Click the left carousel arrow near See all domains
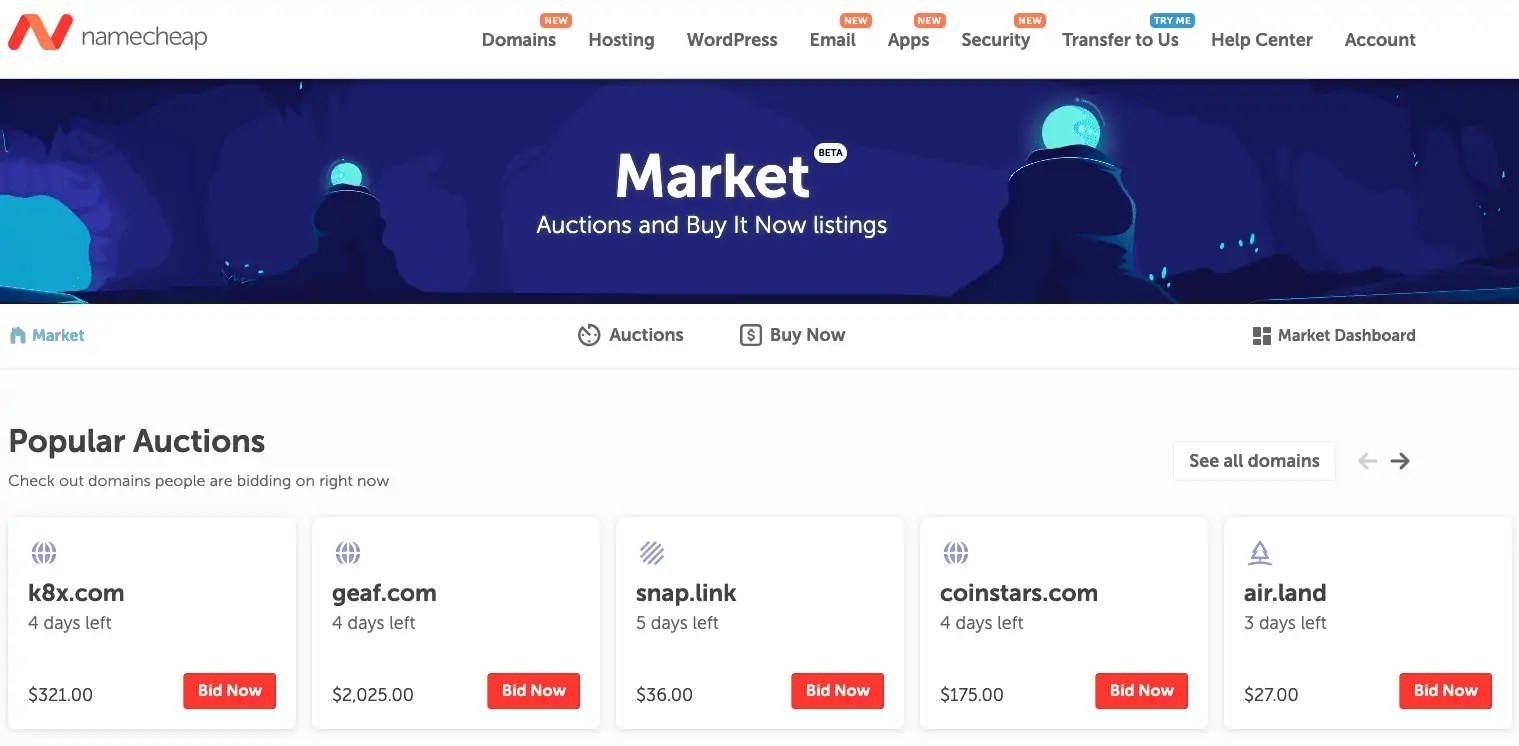1519x746 pixels. (x=1367, y=461)
